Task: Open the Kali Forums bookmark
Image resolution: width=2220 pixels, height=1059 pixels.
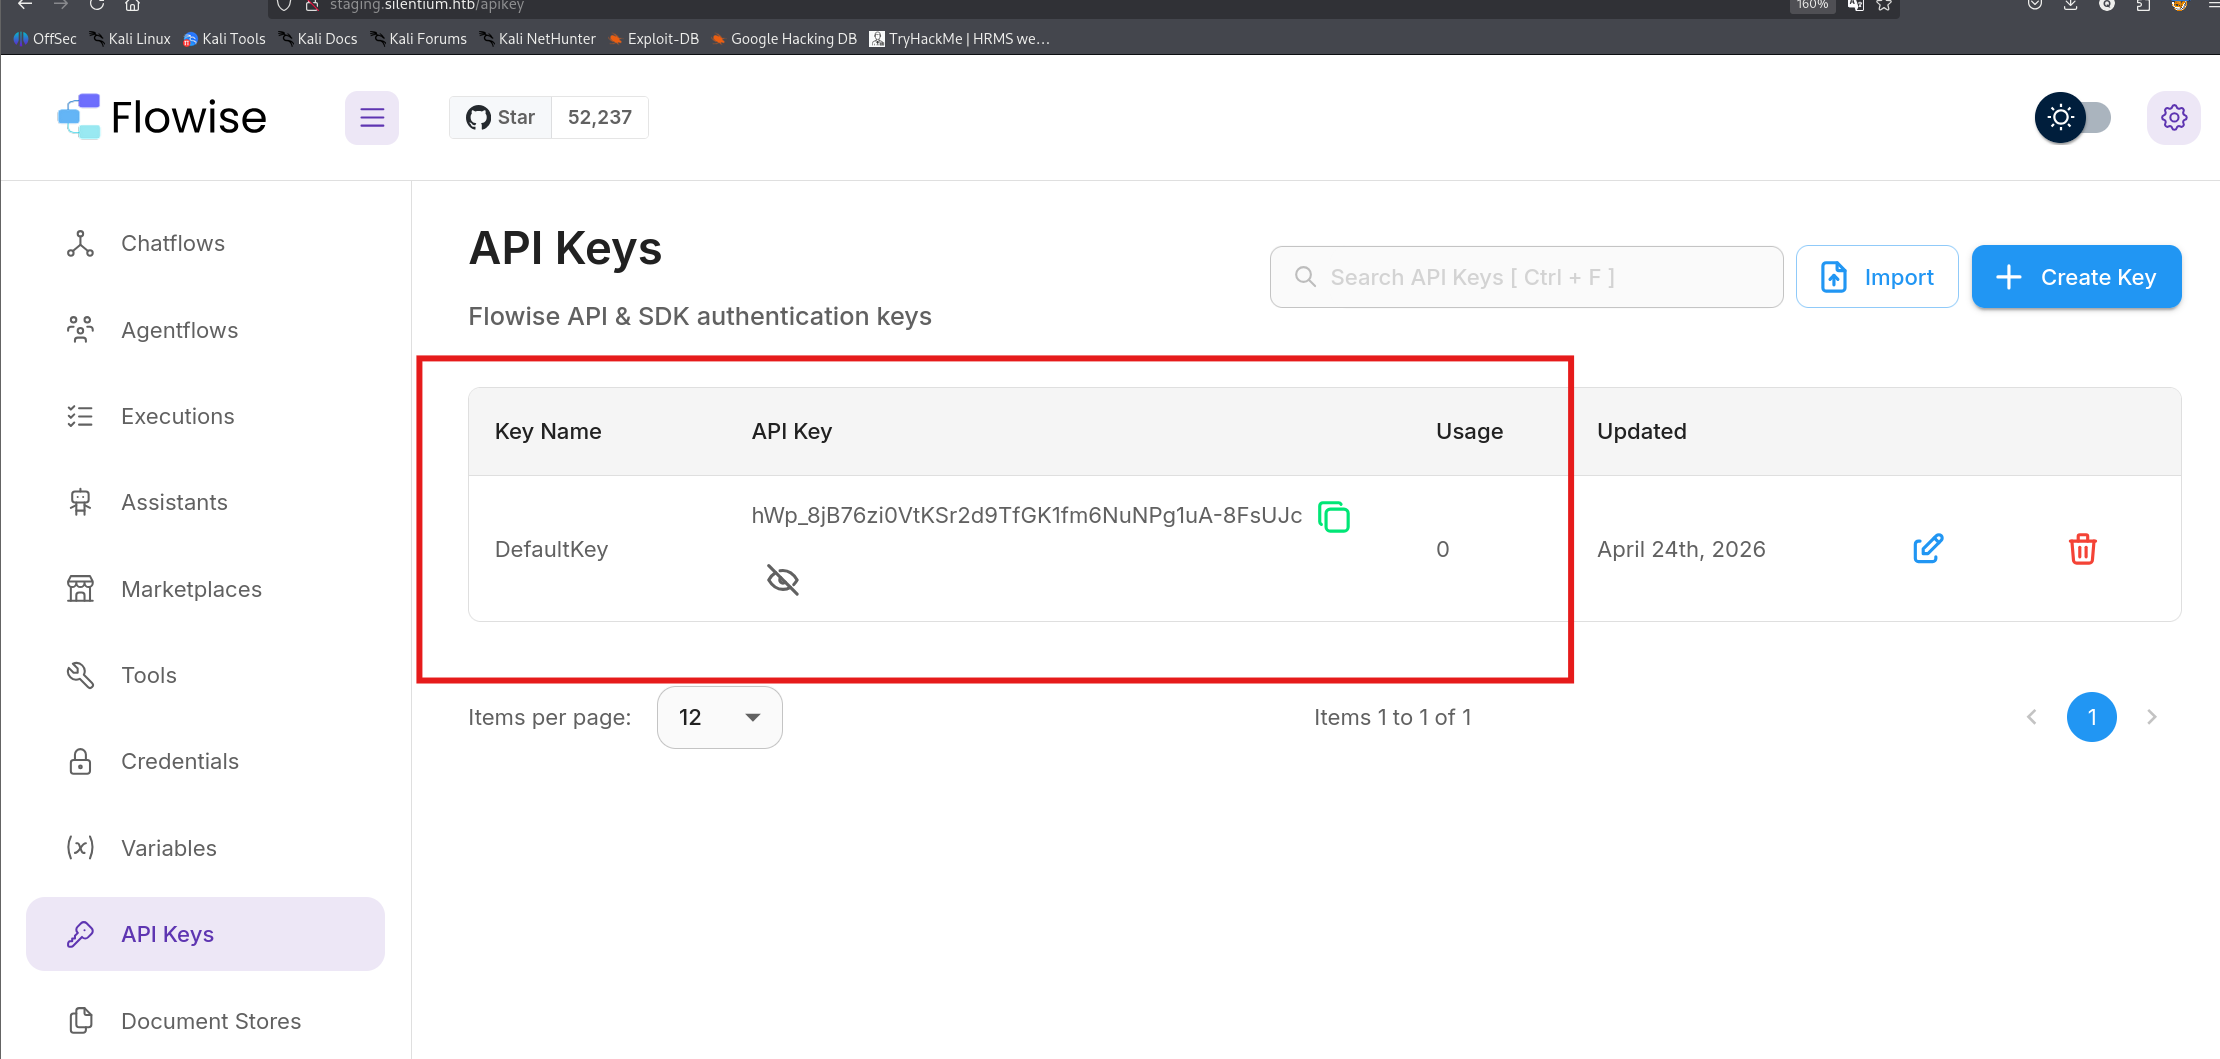Action: click(x=418, y=39)
